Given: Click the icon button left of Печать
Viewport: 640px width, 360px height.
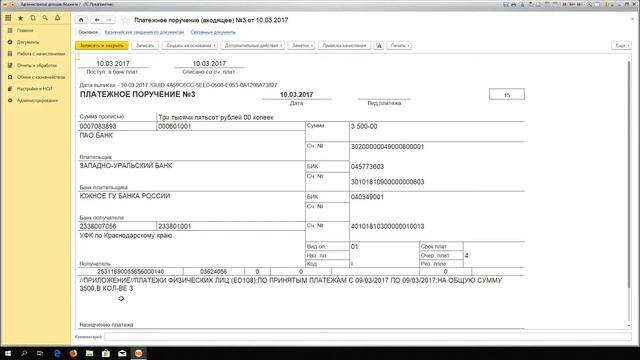Looking at the screenshot, I should tap(379, 45).
